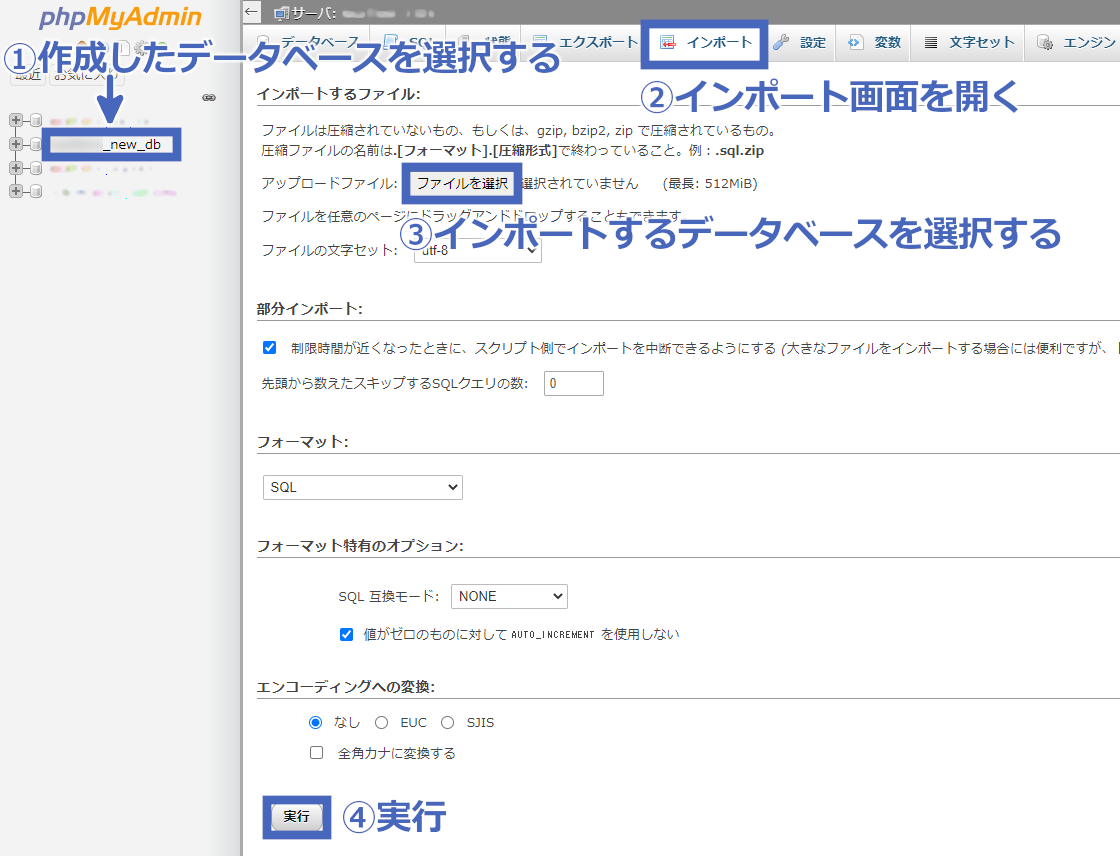Open the SQL format dropdown
Image resolution: width=1120 pixels, height=856 pixels.
point(363,487)
